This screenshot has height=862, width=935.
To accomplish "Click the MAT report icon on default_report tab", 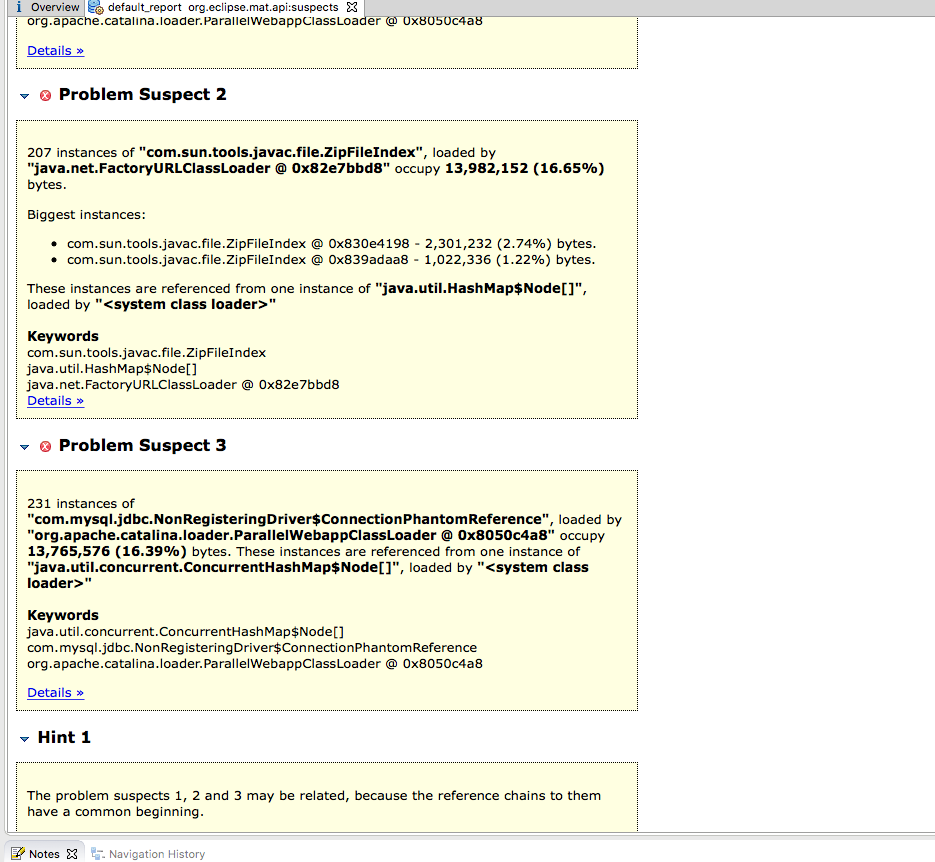I will click(92, 7).
